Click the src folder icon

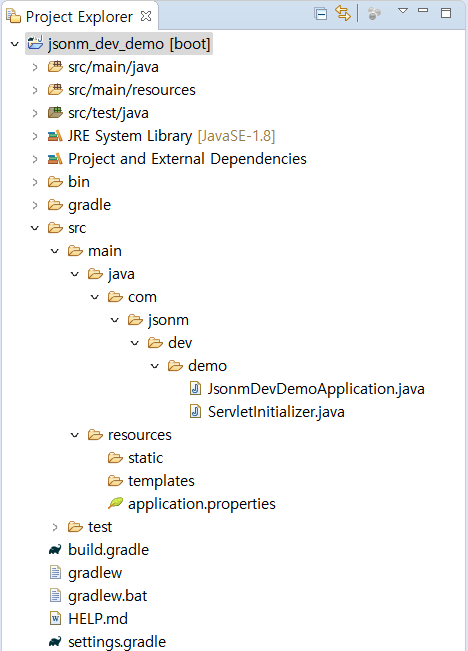pyautogui.click(x=55, y=228)
